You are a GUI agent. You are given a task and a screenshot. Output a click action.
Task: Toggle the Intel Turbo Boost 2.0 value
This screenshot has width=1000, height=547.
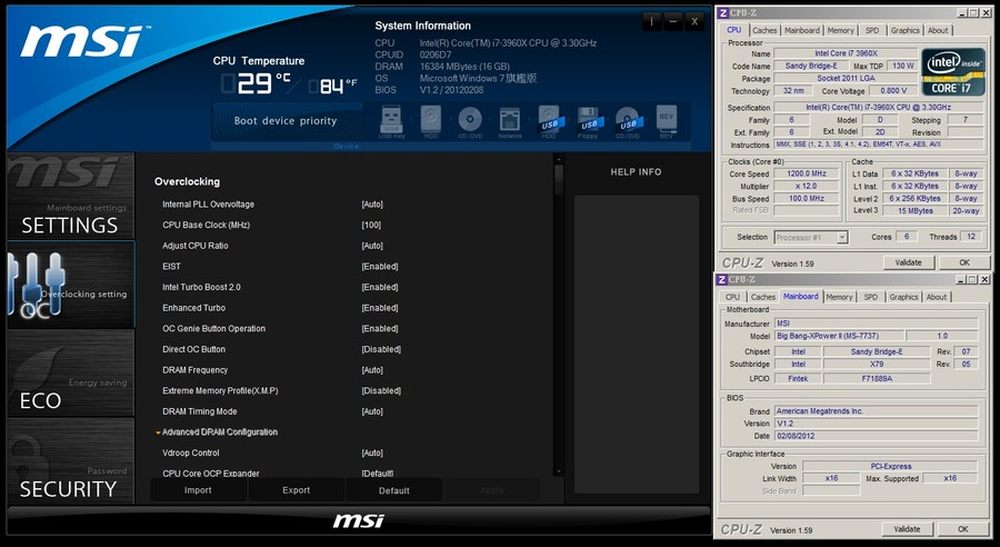(x=380, y=288)
